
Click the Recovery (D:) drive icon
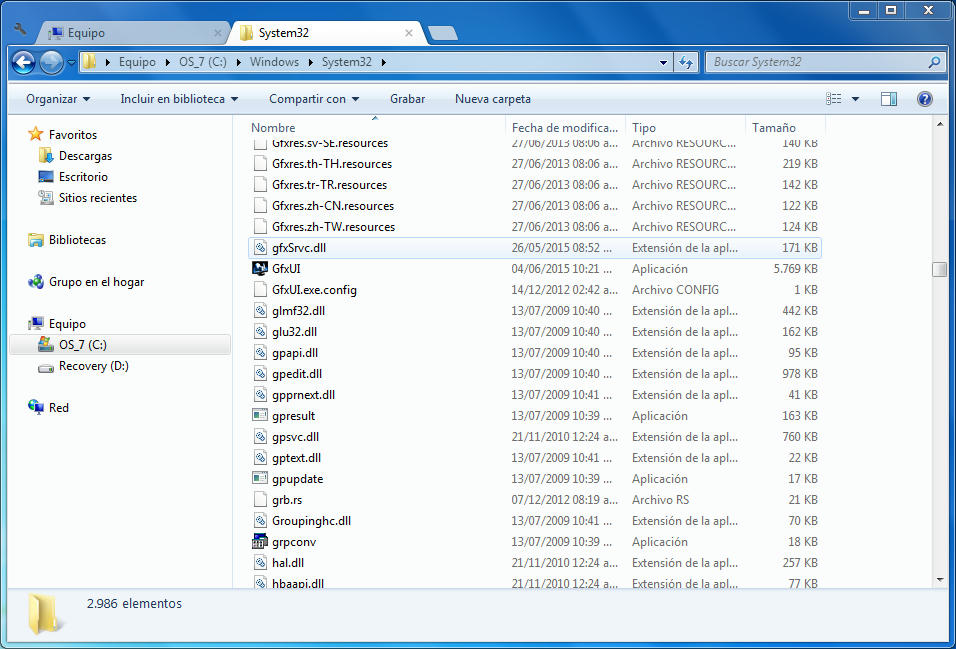[x=46, y=367]
